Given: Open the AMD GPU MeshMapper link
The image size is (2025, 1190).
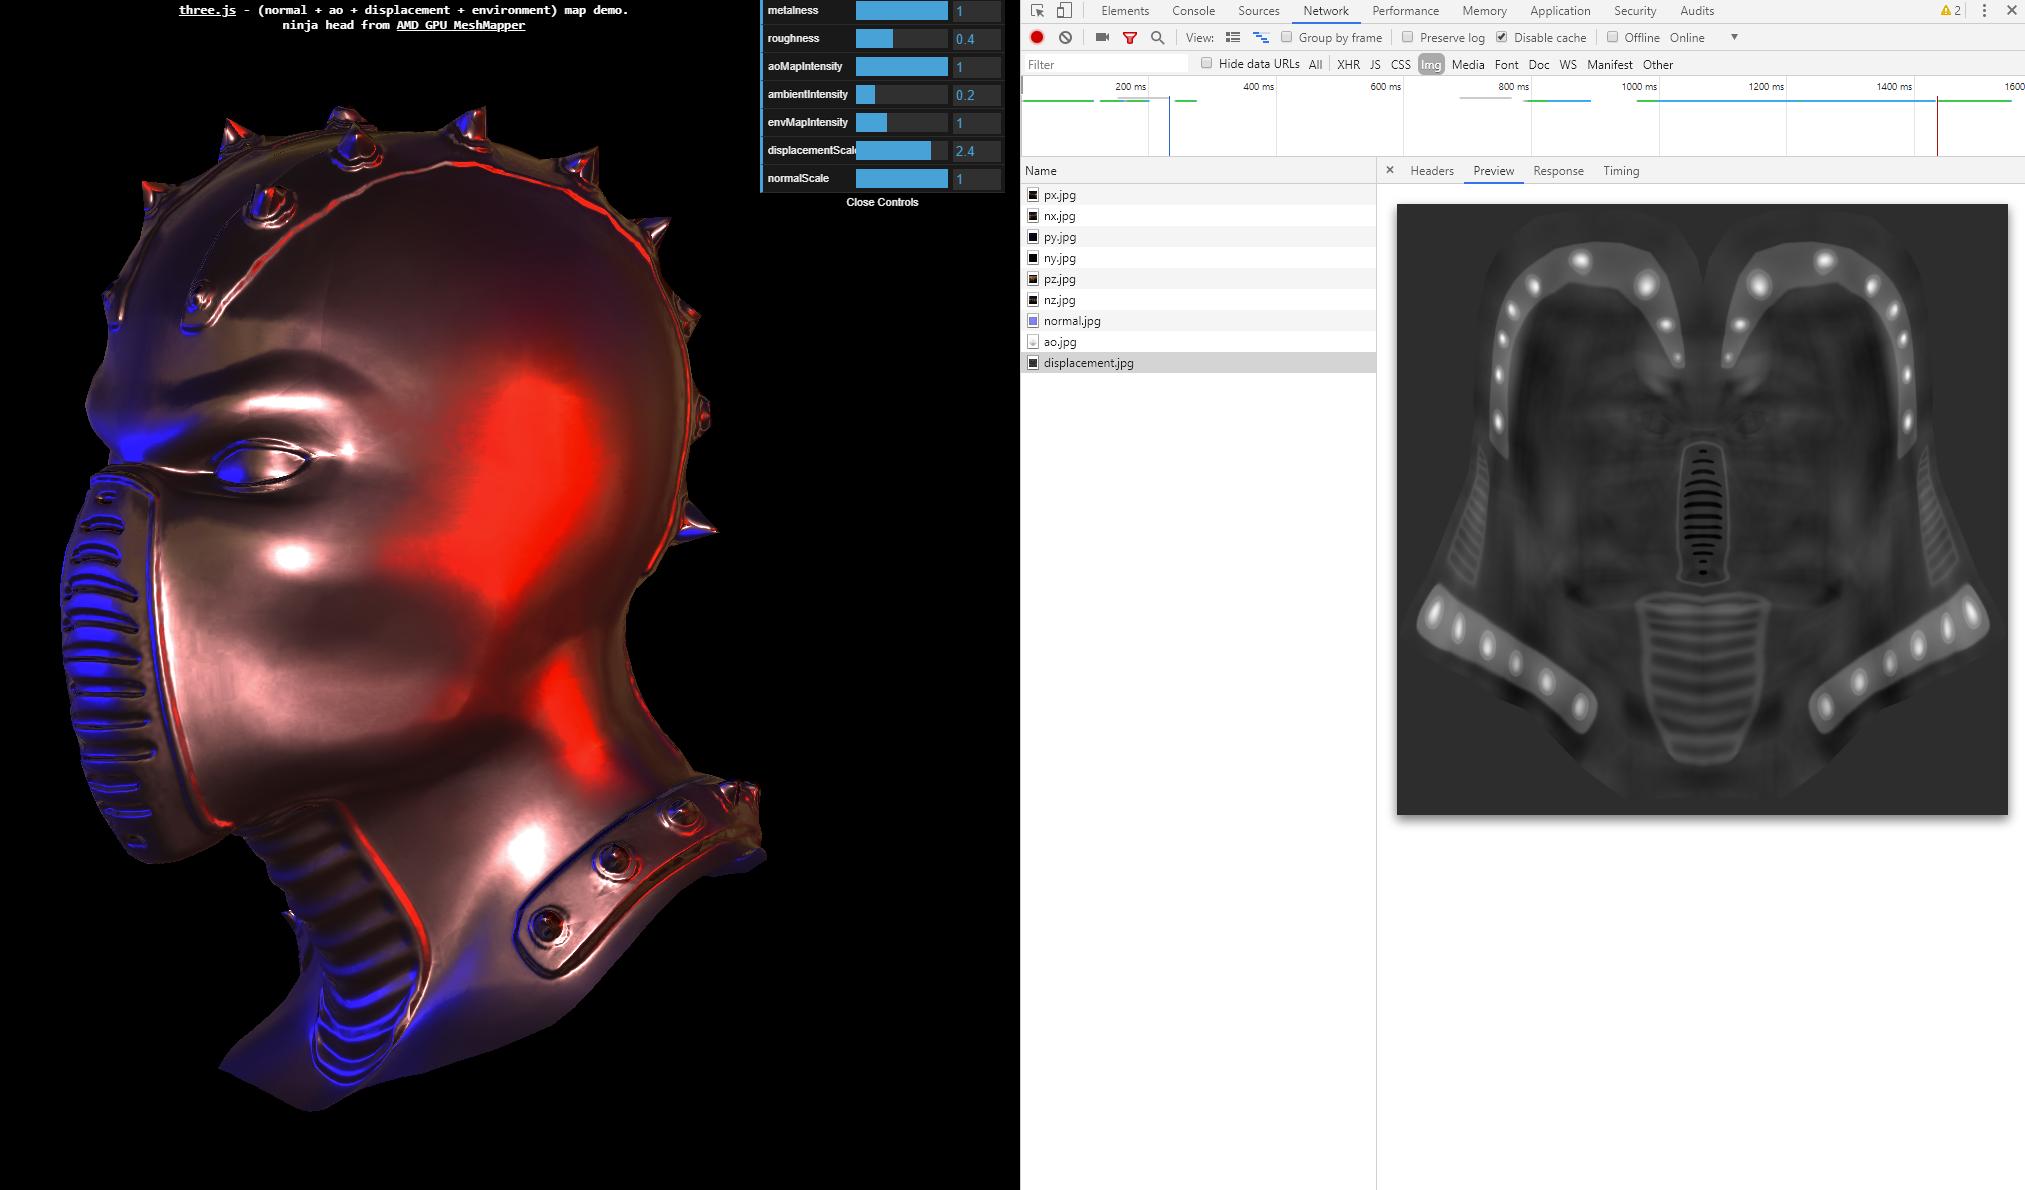Looking at the screenshot, I should pos(459,24).
